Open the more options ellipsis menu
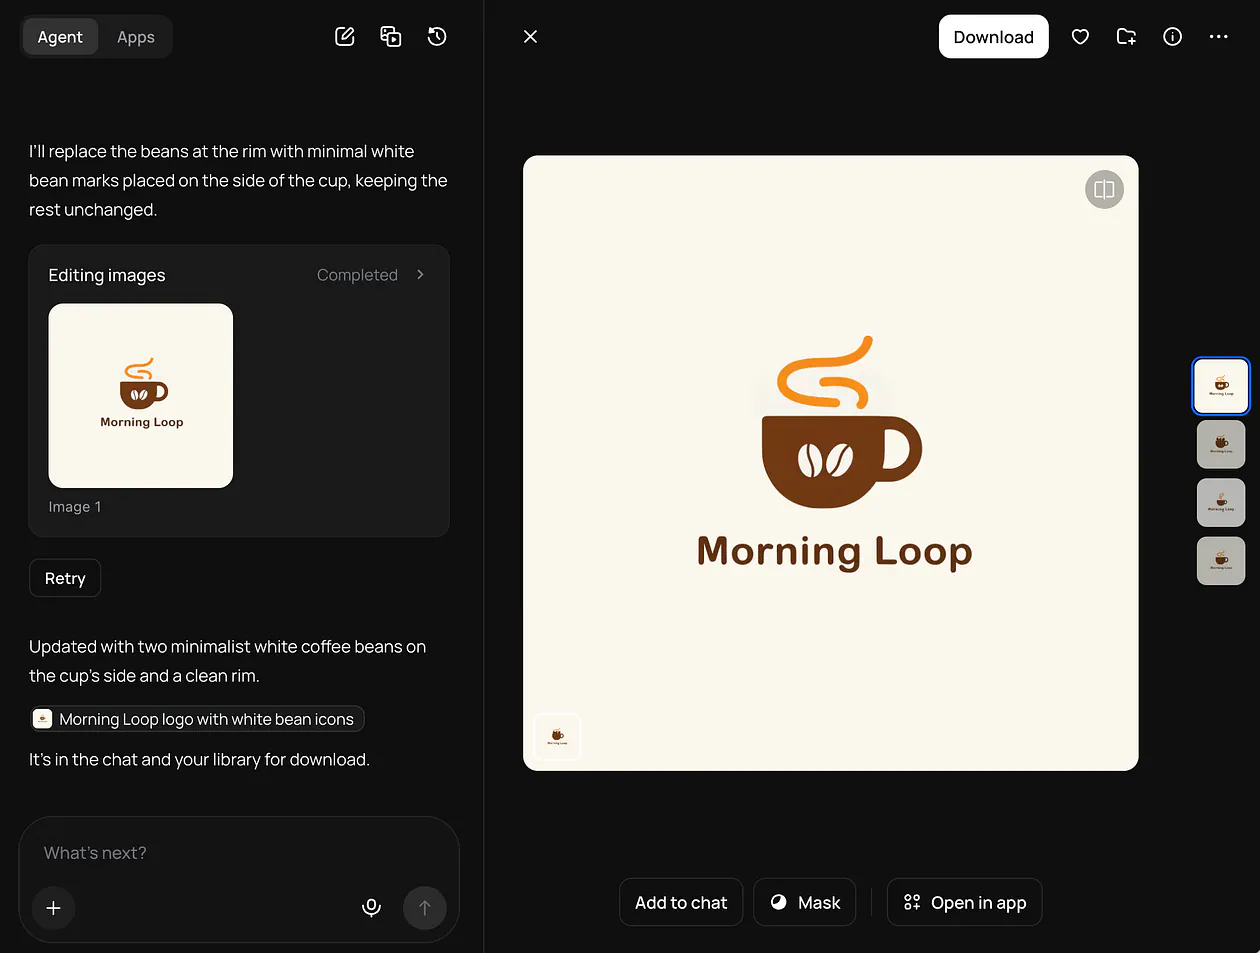The height and width of the screenshot is (953, 1260). coord(1218,37)
